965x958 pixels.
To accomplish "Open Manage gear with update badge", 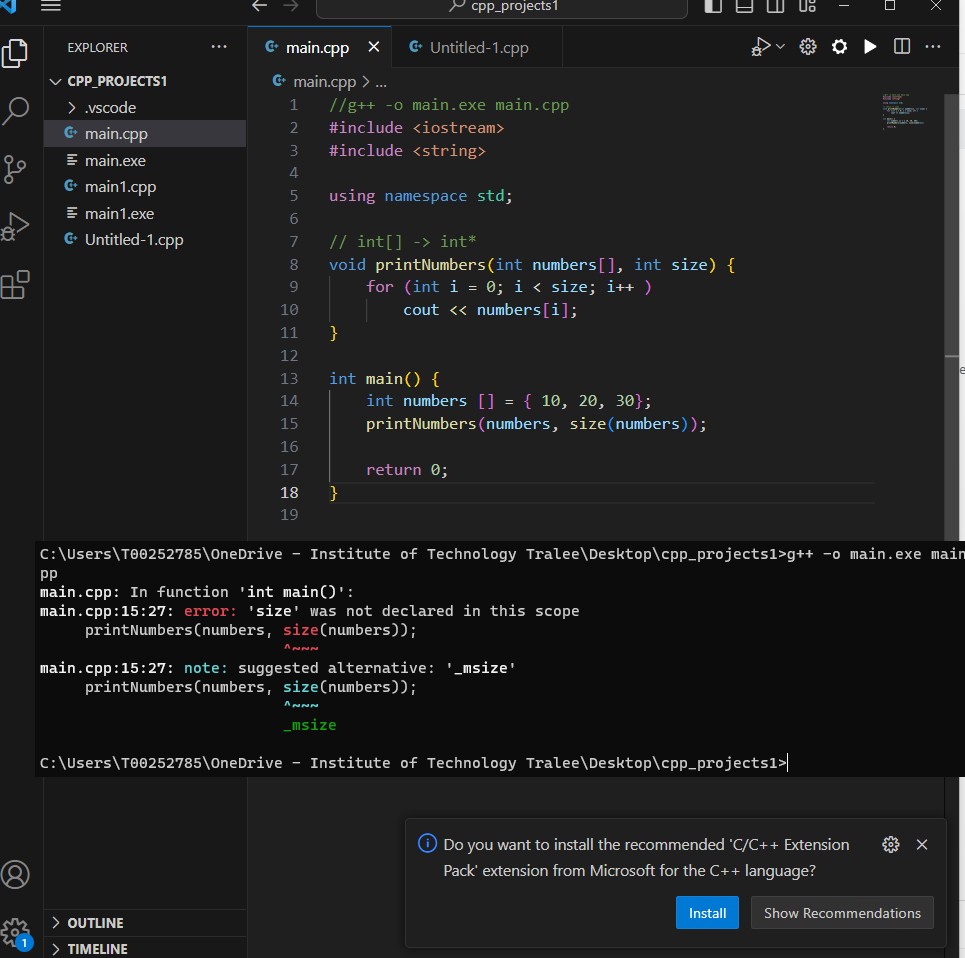I will pyautogui.click(x=15, y=934).
